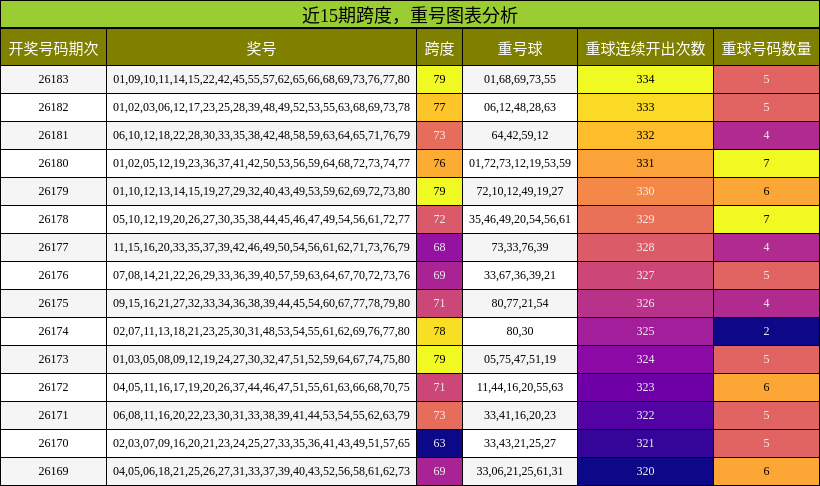The width and height of the screenshot is (820, 486).
Task: Click the 重球号码数量 column header
Action: coord(767,48)
